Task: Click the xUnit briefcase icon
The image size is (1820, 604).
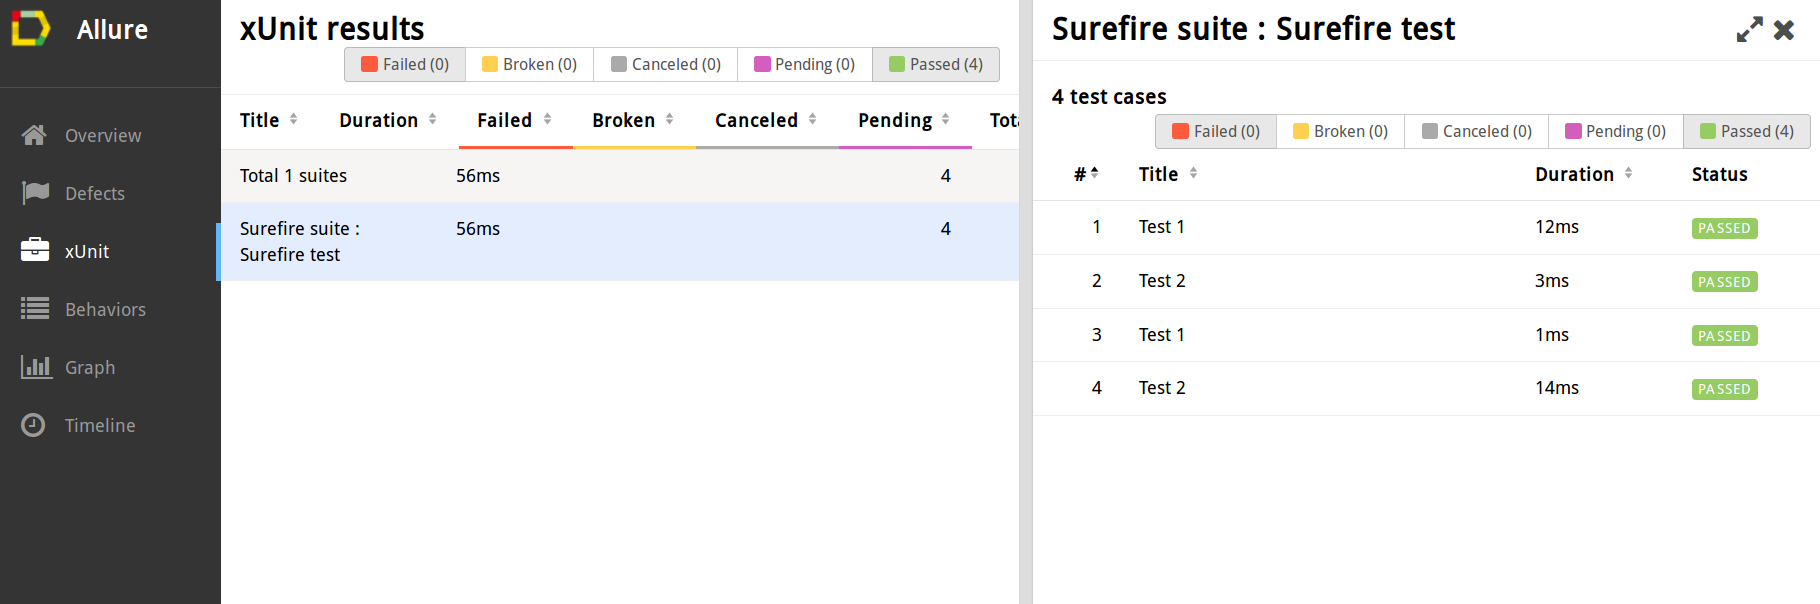Action: pyautogui.click(x=35, y=251)
